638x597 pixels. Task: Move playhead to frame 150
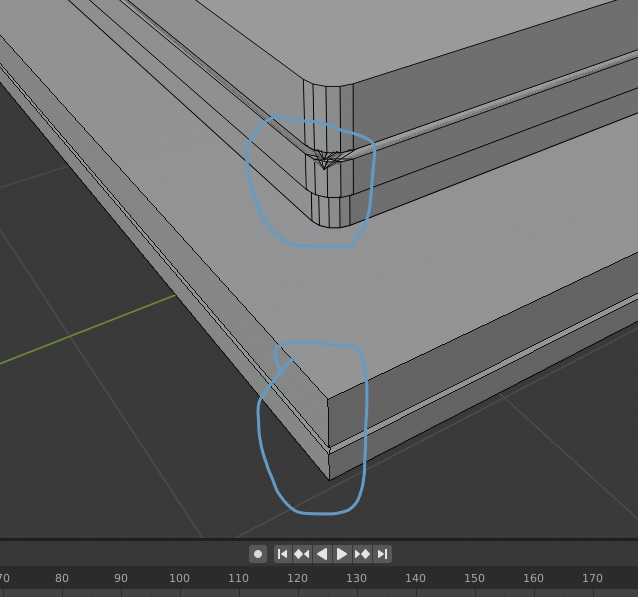coord(474,578)
